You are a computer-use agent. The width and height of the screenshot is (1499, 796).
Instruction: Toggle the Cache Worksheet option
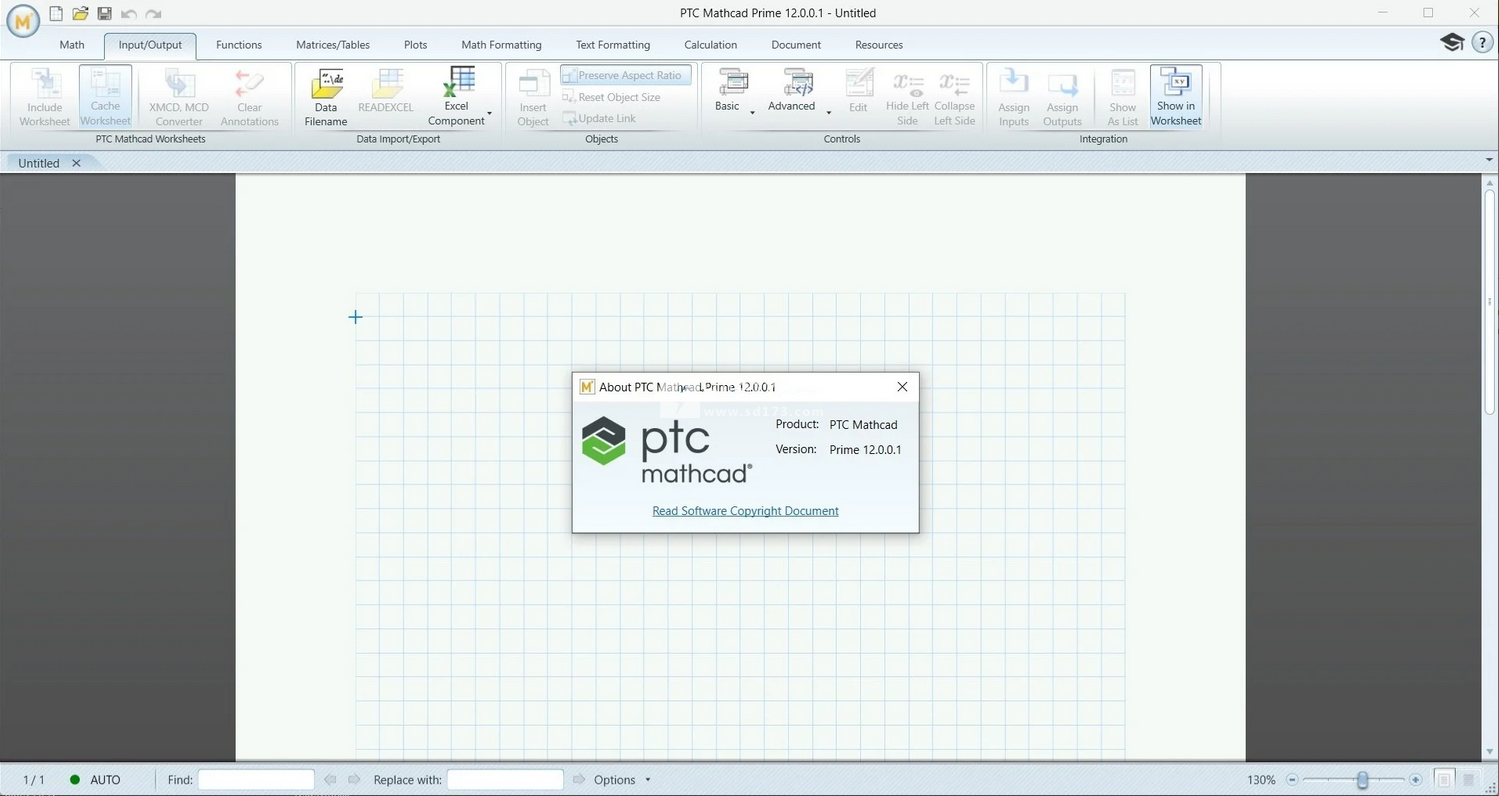pos(105,97)
